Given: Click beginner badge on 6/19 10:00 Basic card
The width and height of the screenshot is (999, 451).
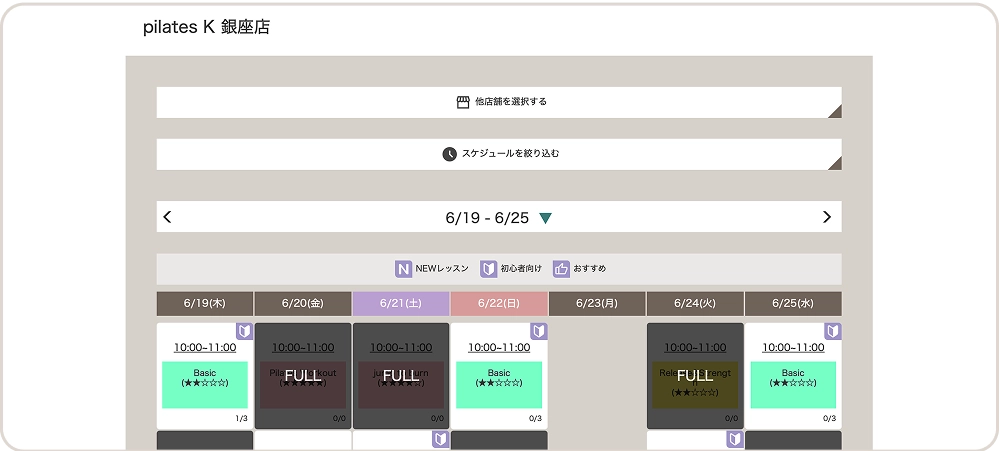Looking at the screenshot, I should pos(245,331).
